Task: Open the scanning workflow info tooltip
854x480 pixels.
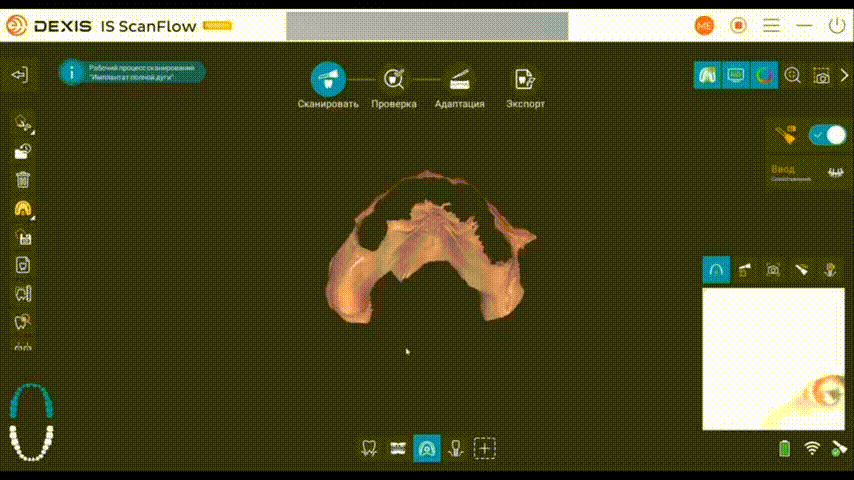Action: (x=132, y=72)
